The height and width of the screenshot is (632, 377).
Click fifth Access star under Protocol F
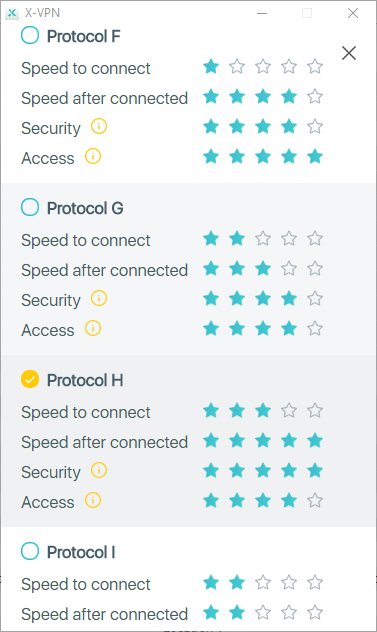point(315,156)
